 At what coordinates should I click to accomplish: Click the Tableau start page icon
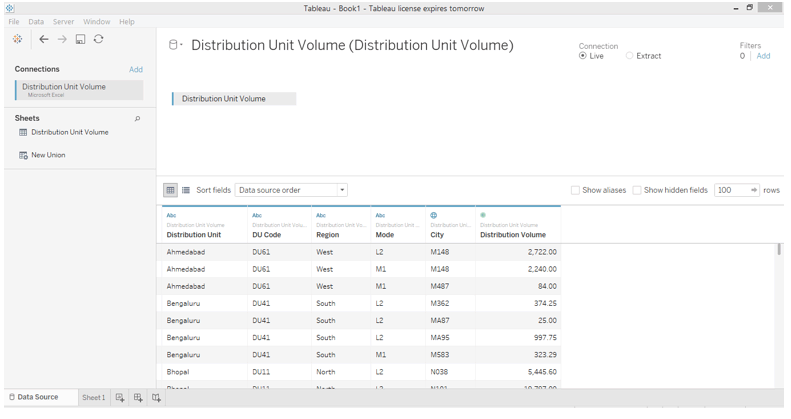[x=18, y=39]
